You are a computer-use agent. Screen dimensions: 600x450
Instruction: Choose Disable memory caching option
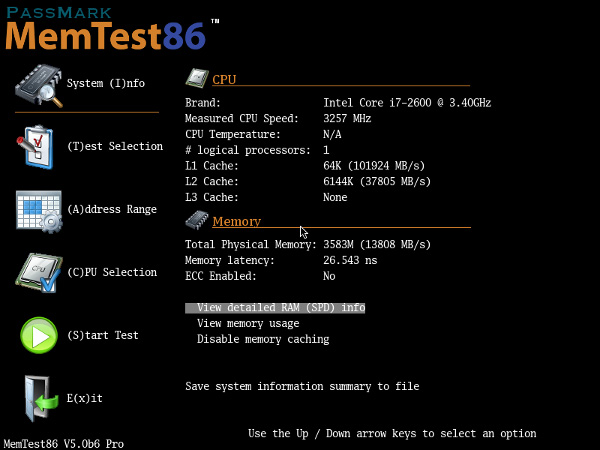pyautogui.click(x=263, y=339)
